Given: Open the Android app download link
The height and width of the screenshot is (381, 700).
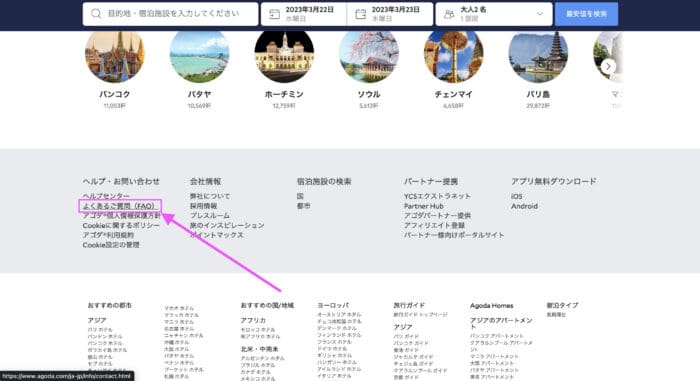Looking at the screenshot, I should (x=524, y=206).
